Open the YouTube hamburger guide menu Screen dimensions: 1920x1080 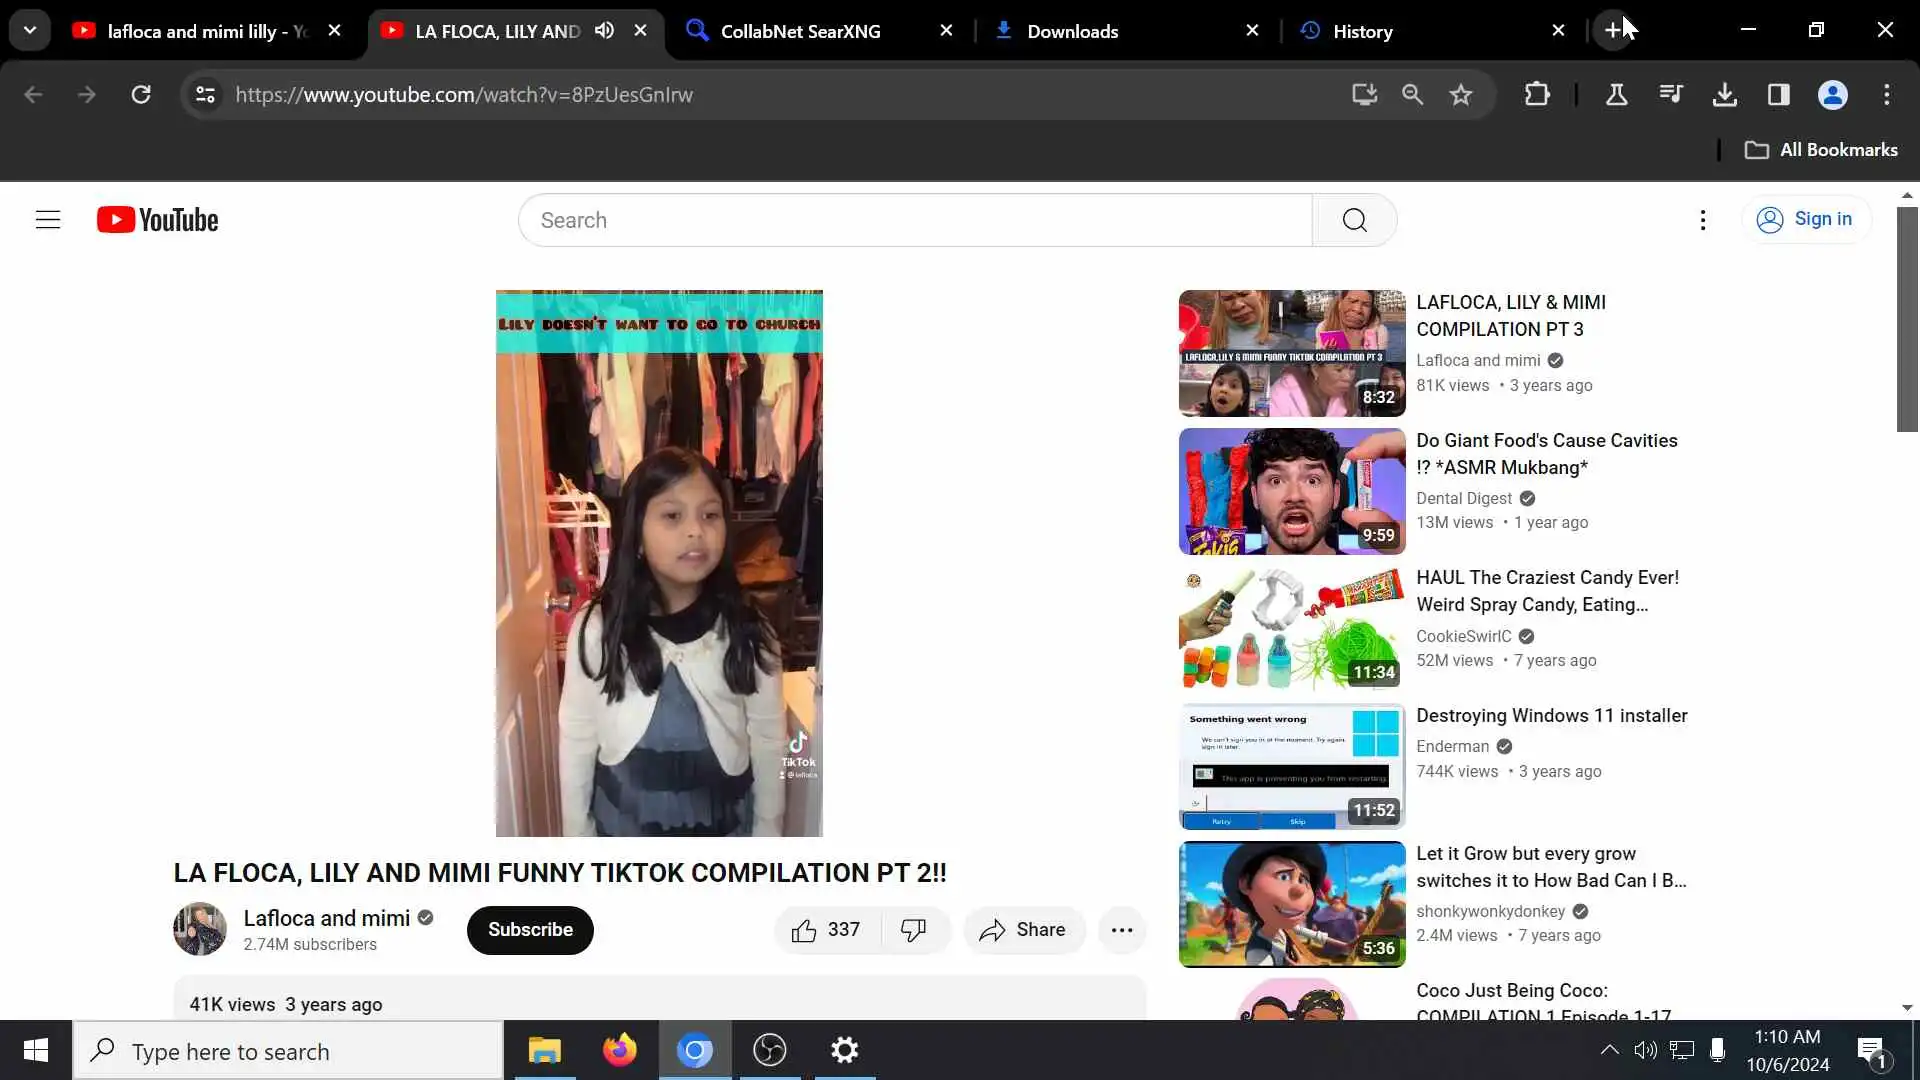click(x=48, y=220)
